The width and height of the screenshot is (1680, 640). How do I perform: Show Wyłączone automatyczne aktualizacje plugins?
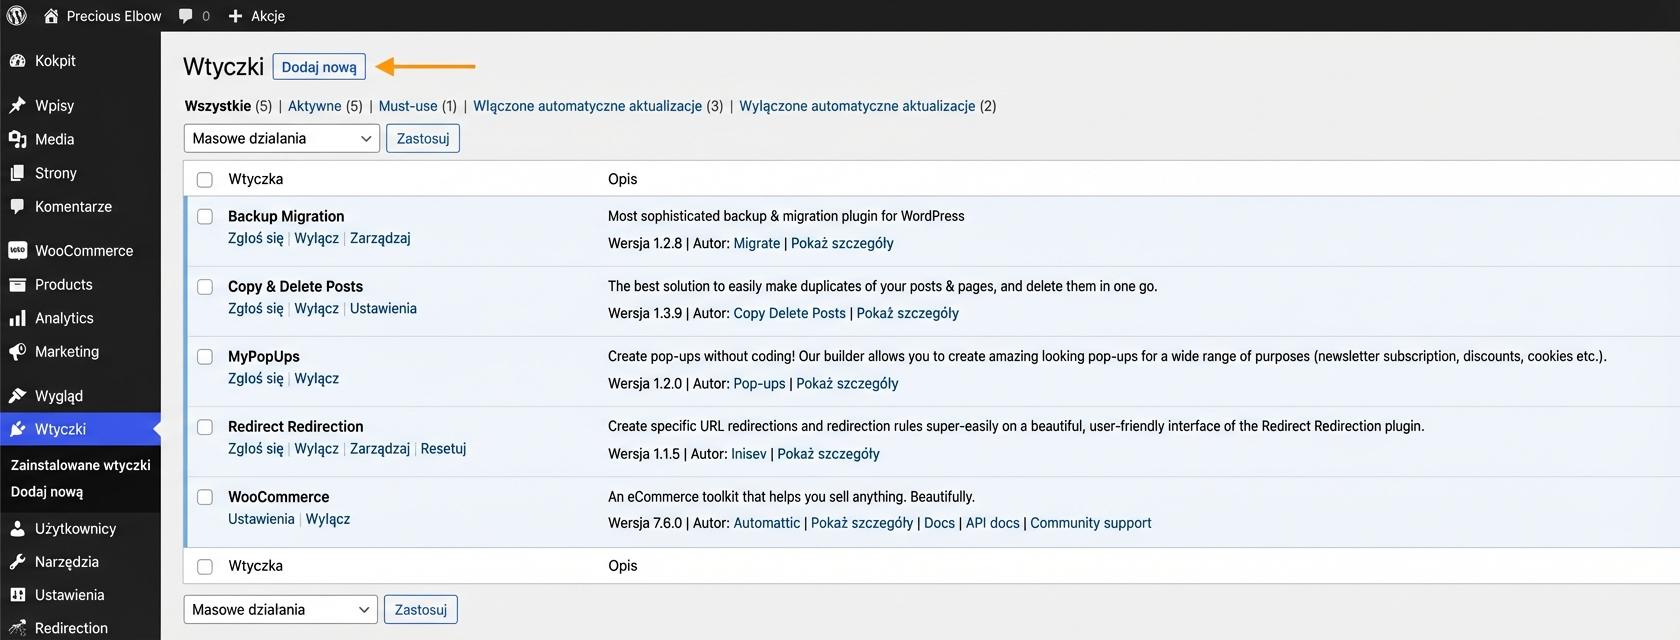pyautogui.click(x=857, y=106)
